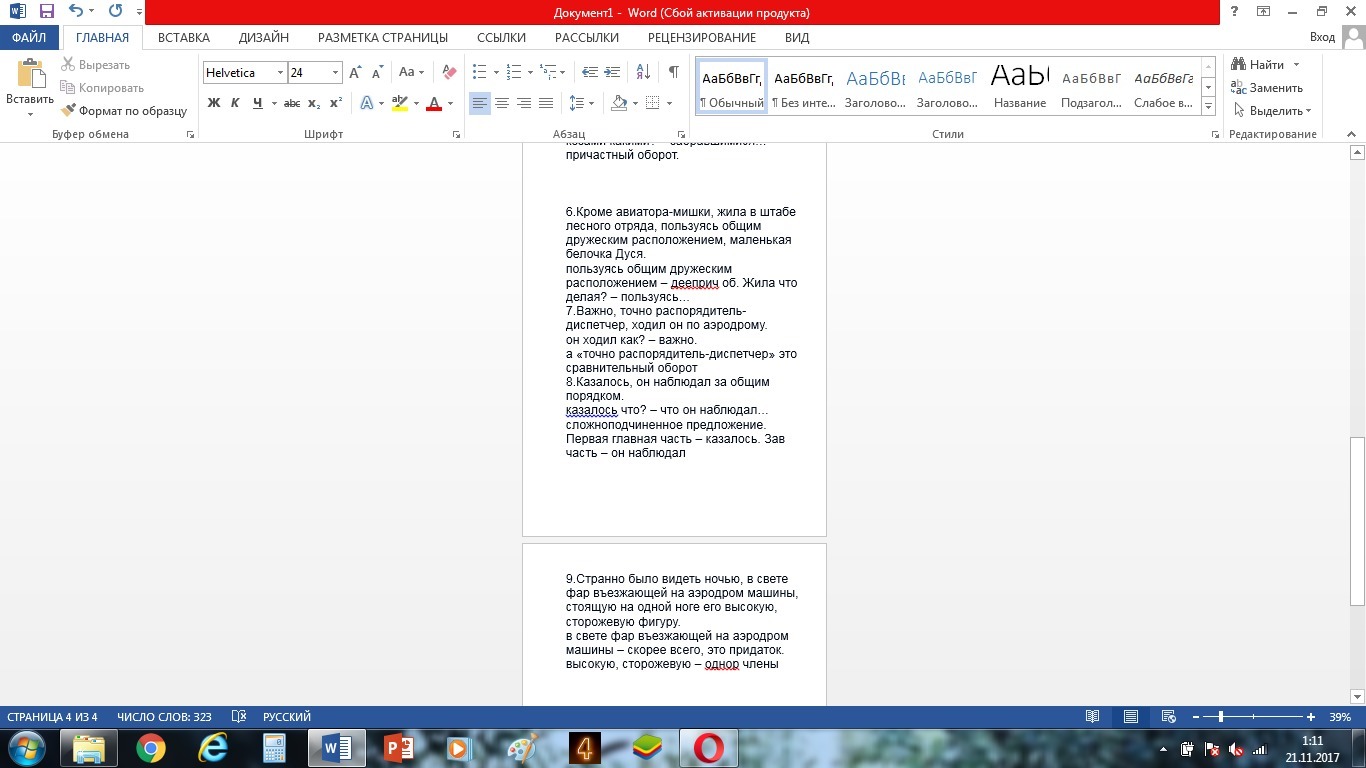Open the font size 24 dropdown
This screenshot has width=1366, height=768.
coord(335,72)
